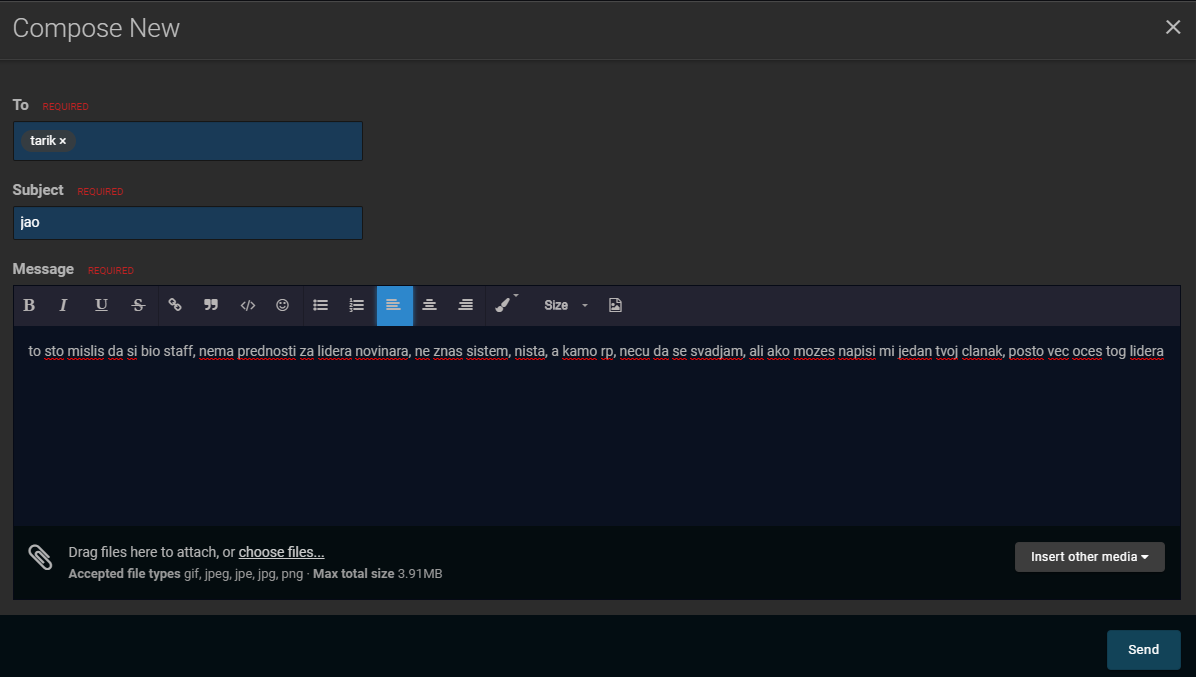Viewport: 1196px width, 677px height.
Task: Click the choose files link
Action: pos(281,552)
